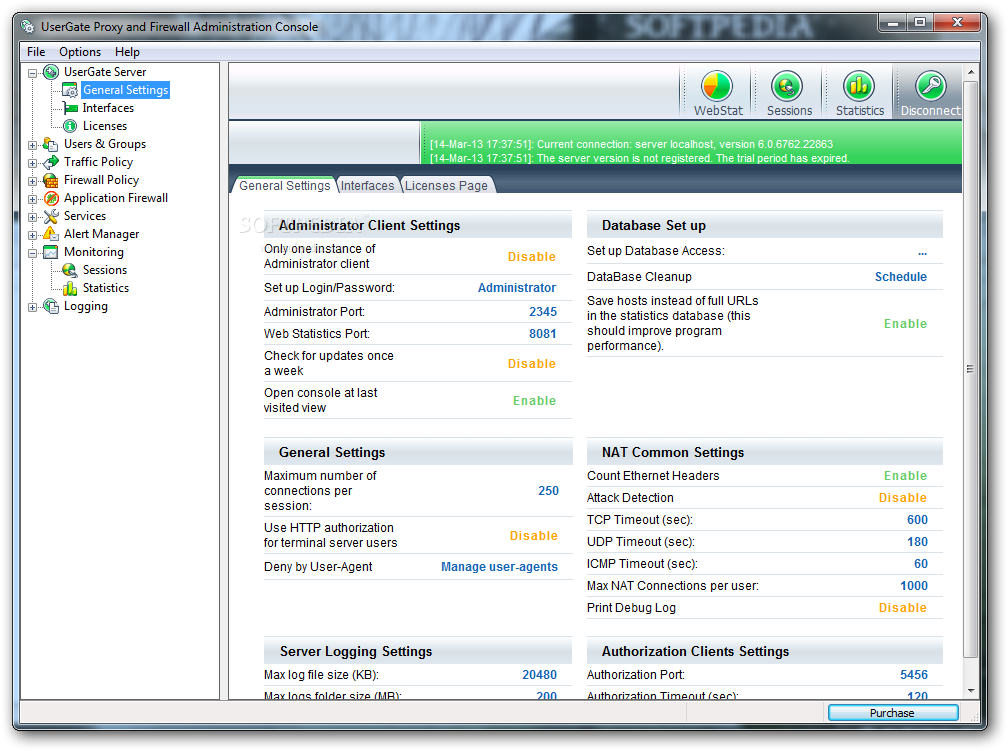Expand the Traffic Policy node
The image size is (1008, 751).
pos(32,163)
